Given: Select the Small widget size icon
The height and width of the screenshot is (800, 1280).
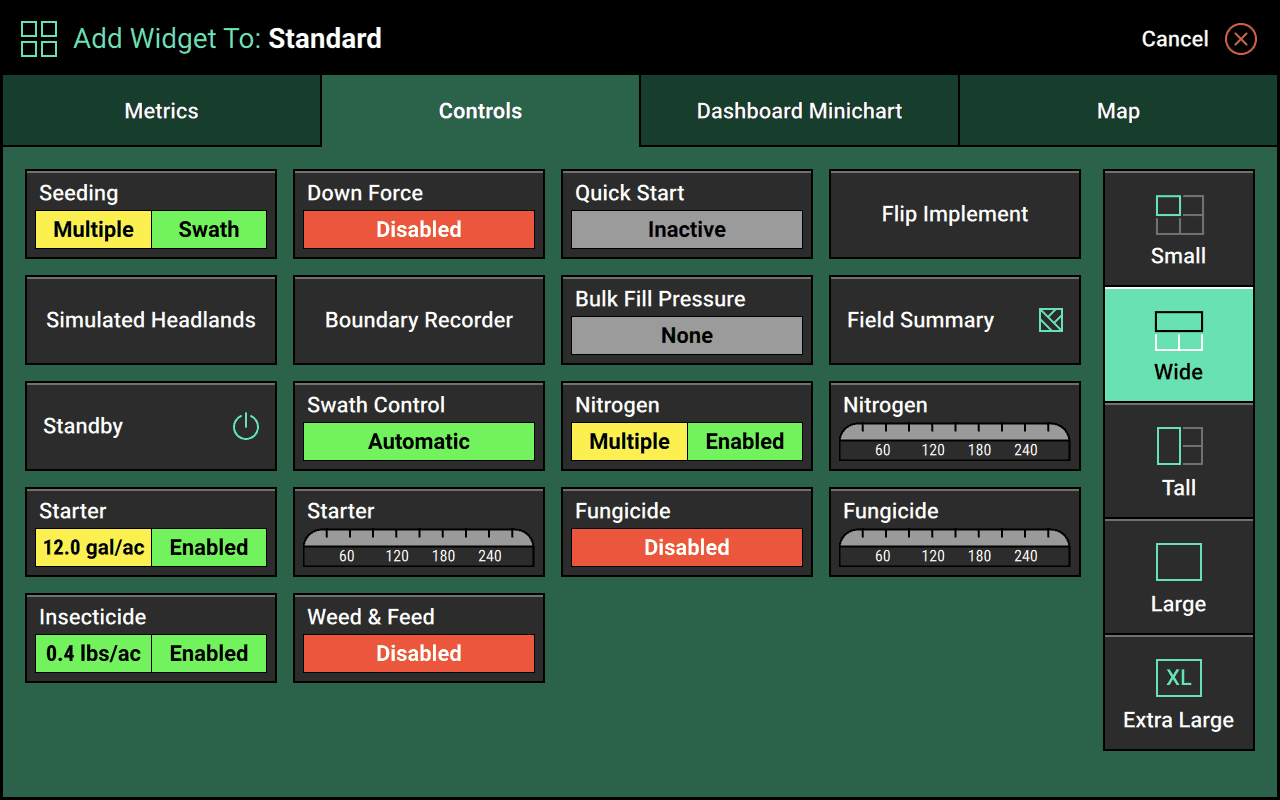Looking at the screenshot, I should [1179, 215].
